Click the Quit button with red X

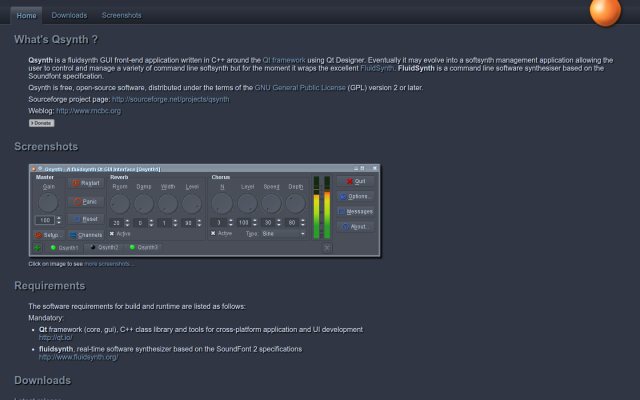tap(356, 181)
